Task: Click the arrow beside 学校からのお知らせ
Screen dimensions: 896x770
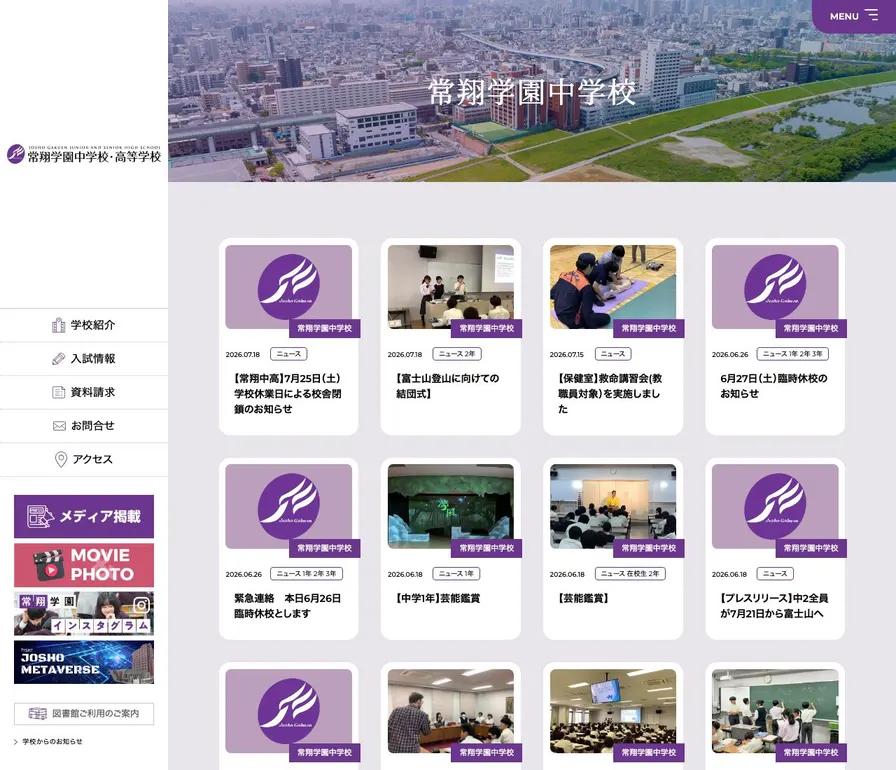Action: coord(15,742)
